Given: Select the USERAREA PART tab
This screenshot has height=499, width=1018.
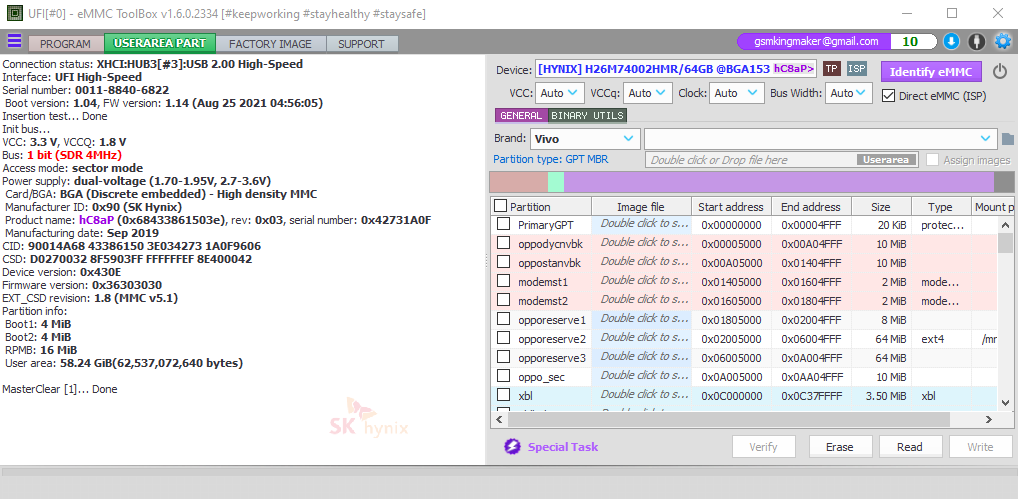Looking at the screenshot, I should tap(160, 43).
